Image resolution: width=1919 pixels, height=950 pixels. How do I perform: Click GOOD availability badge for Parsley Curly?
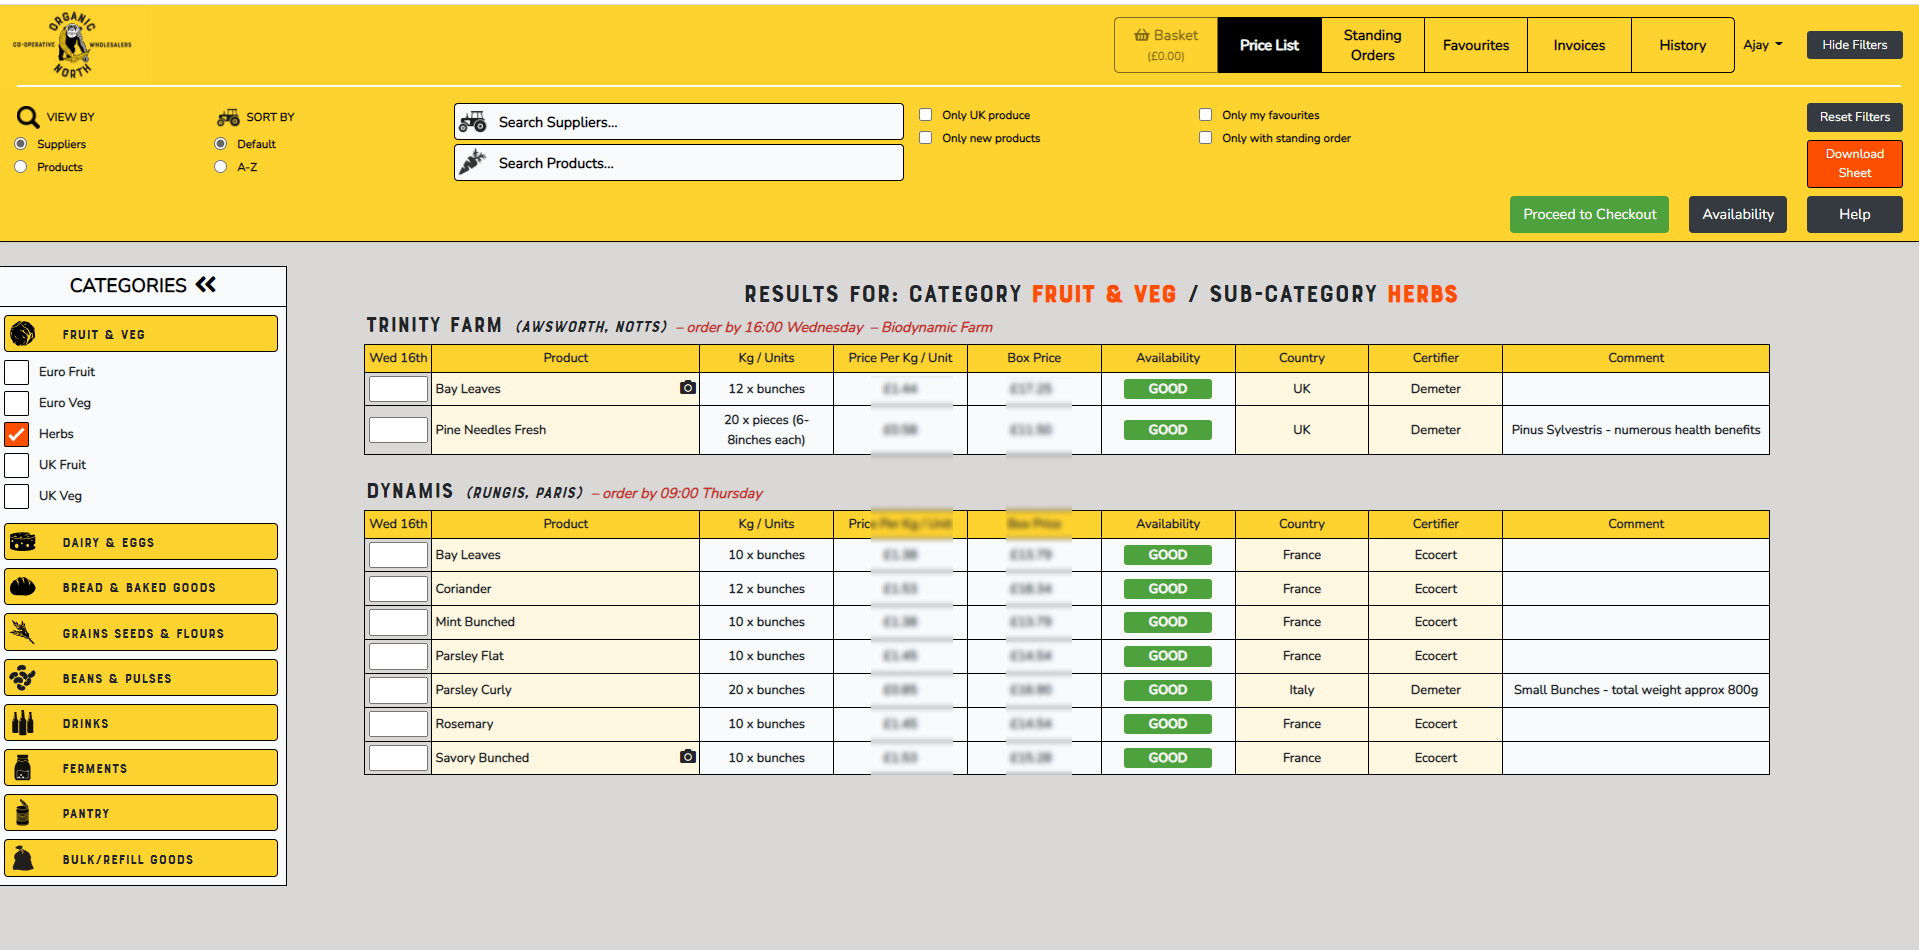[1167, 690]
